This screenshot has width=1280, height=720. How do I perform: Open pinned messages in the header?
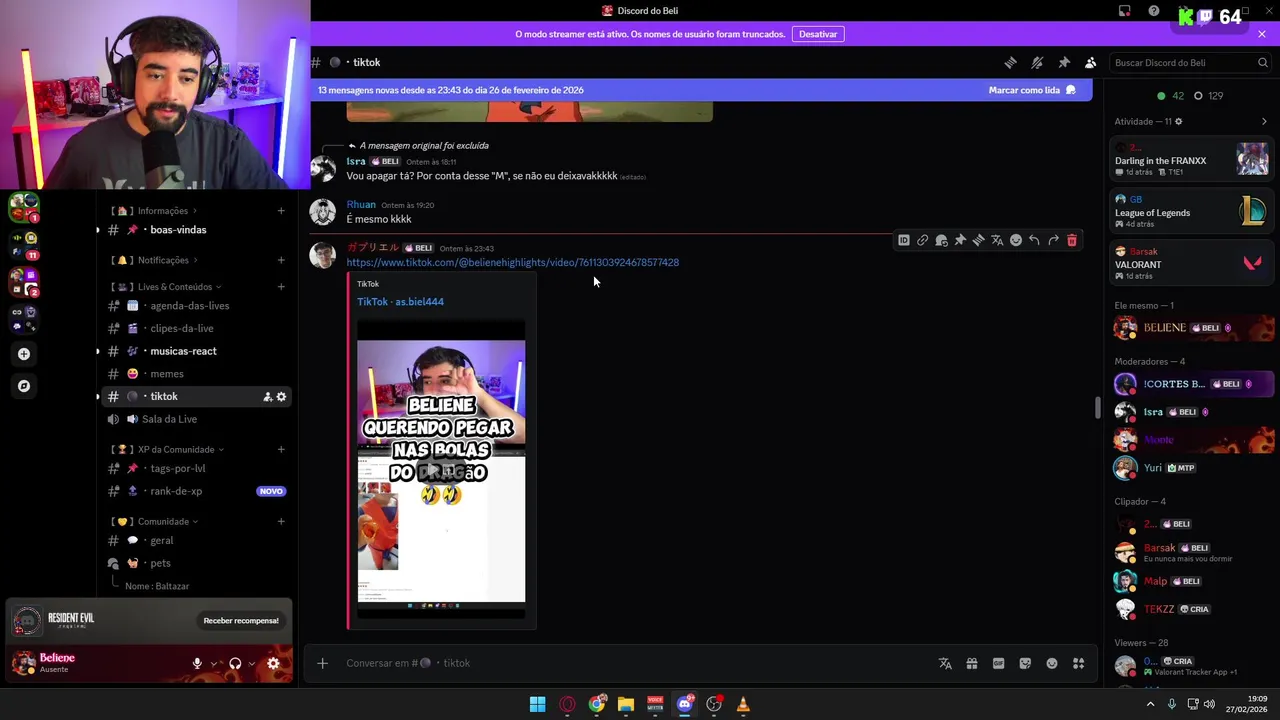(x=1064, y=62)
